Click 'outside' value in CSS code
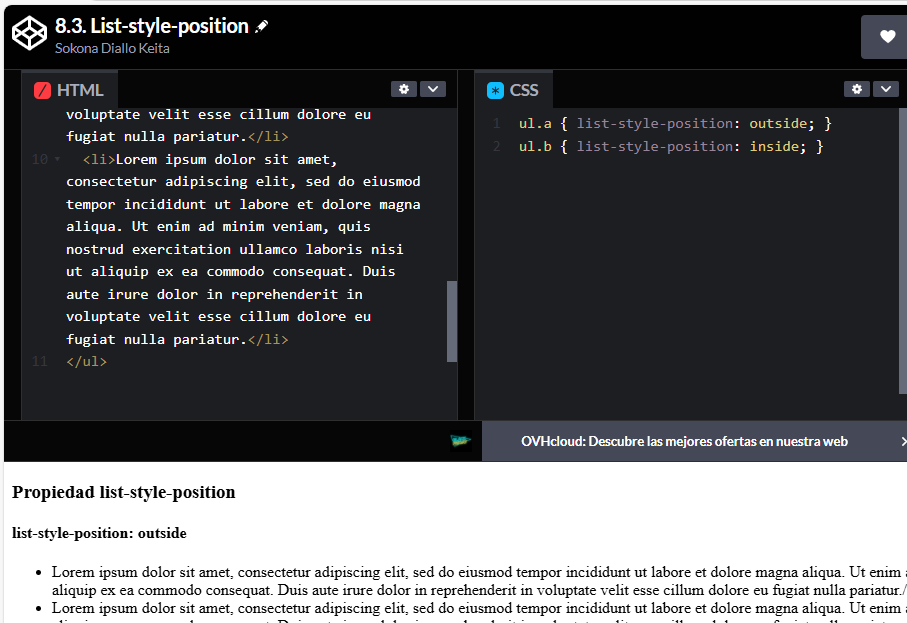907x623 pixels. 777,124
